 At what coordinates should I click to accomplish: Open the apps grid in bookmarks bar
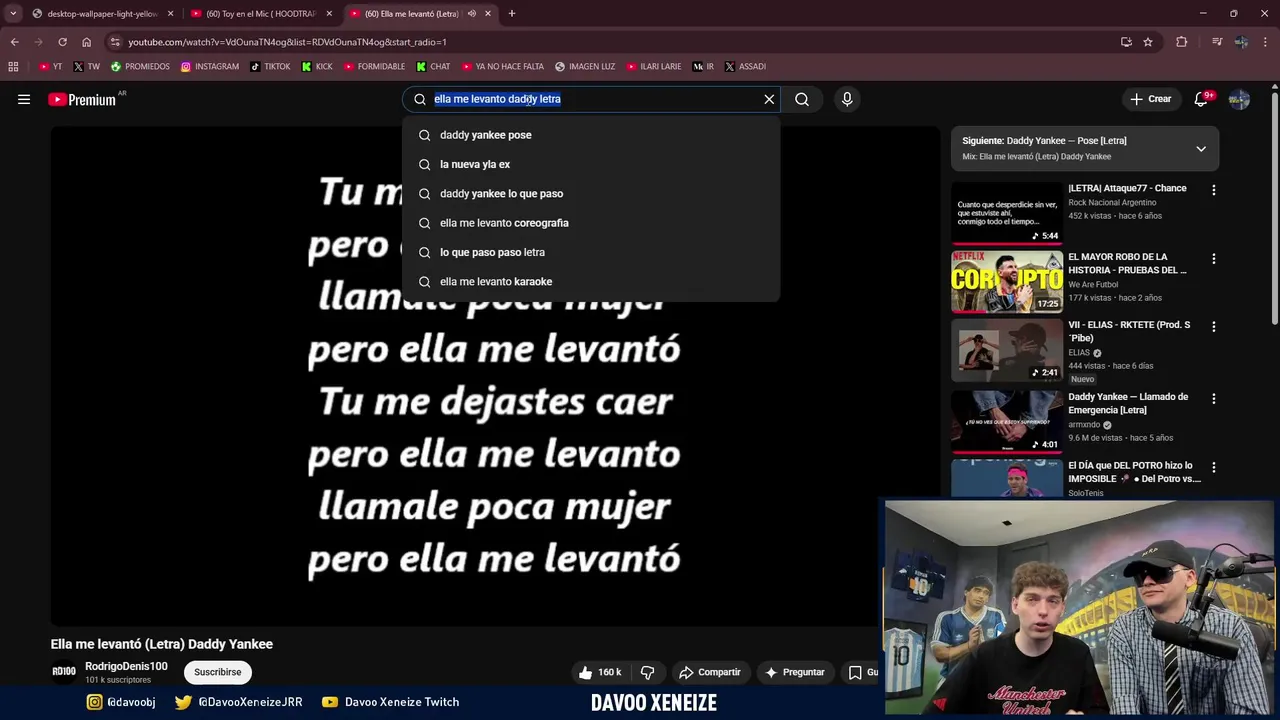tap(13, 67)
